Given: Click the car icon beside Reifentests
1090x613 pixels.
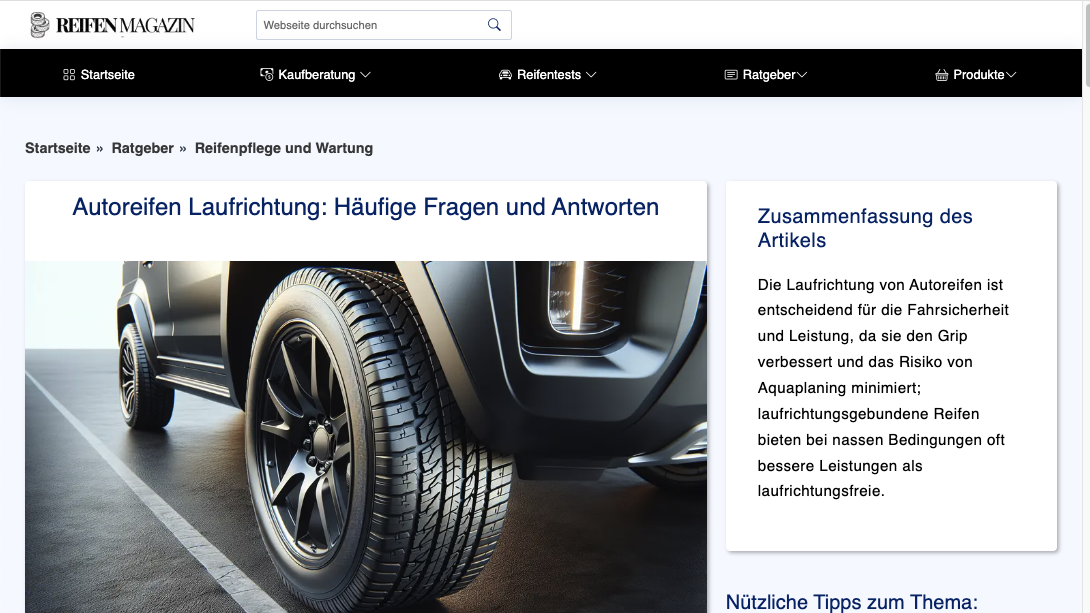Looking at the screenshot, I should pyautogui.click(x=505, y=75).
